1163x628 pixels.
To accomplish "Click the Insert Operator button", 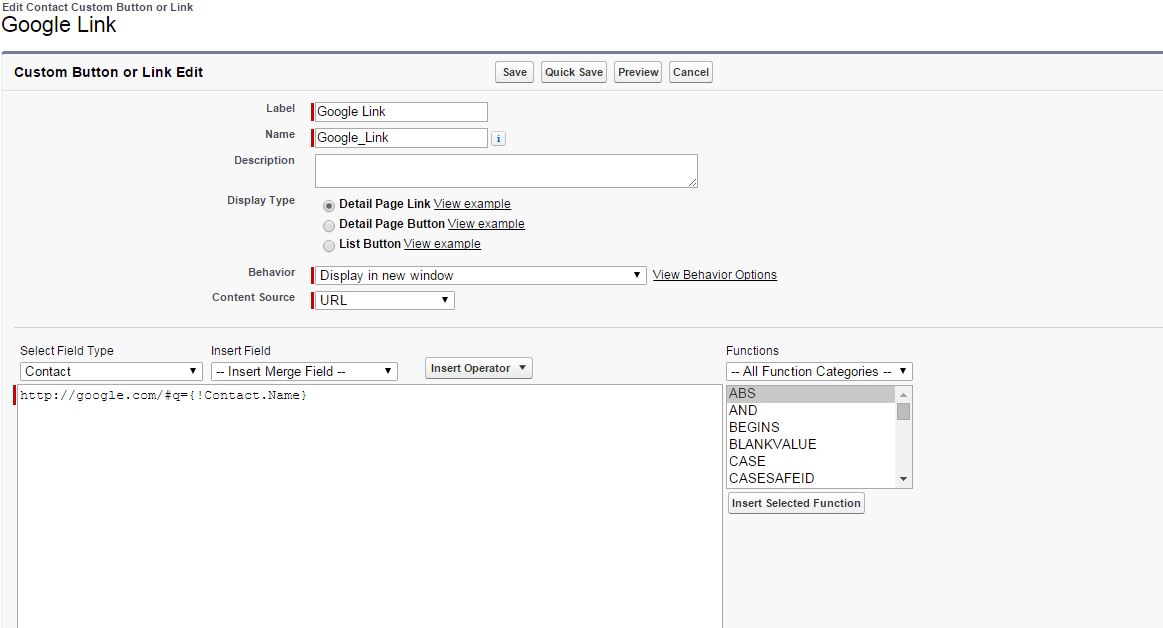I will click(x=478, y=368).
